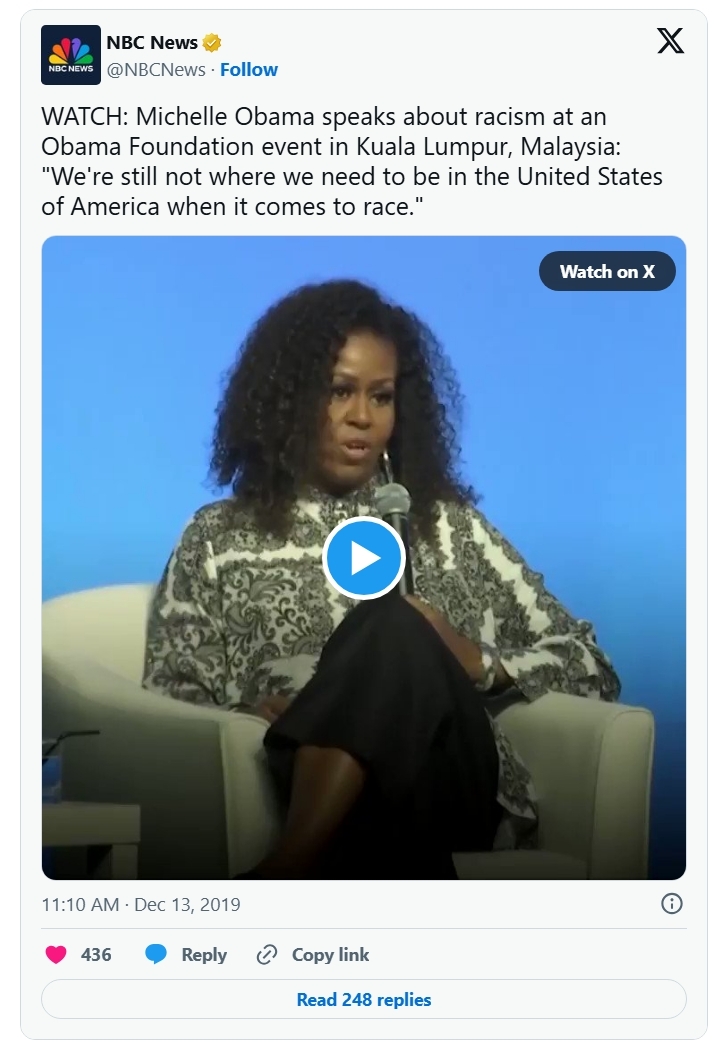721x1046 pixels.
Task: Click the Watch on X button
Action: coord(607,272)
